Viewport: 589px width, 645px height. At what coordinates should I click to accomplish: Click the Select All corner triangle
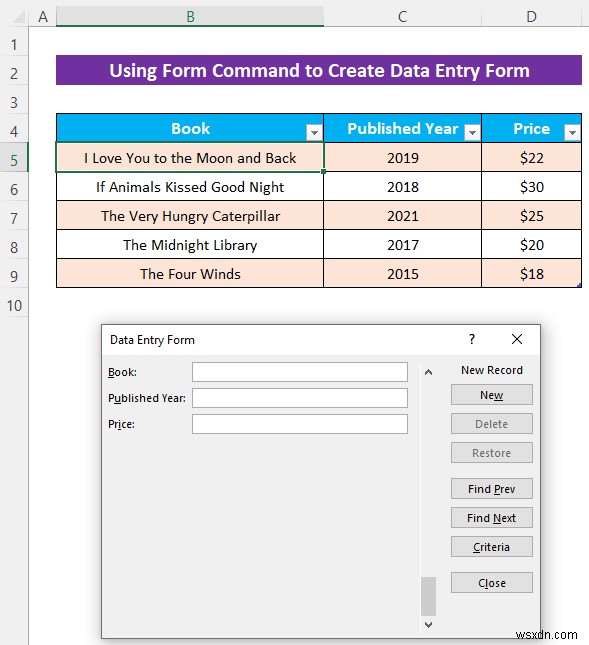[x=18, y=16]
